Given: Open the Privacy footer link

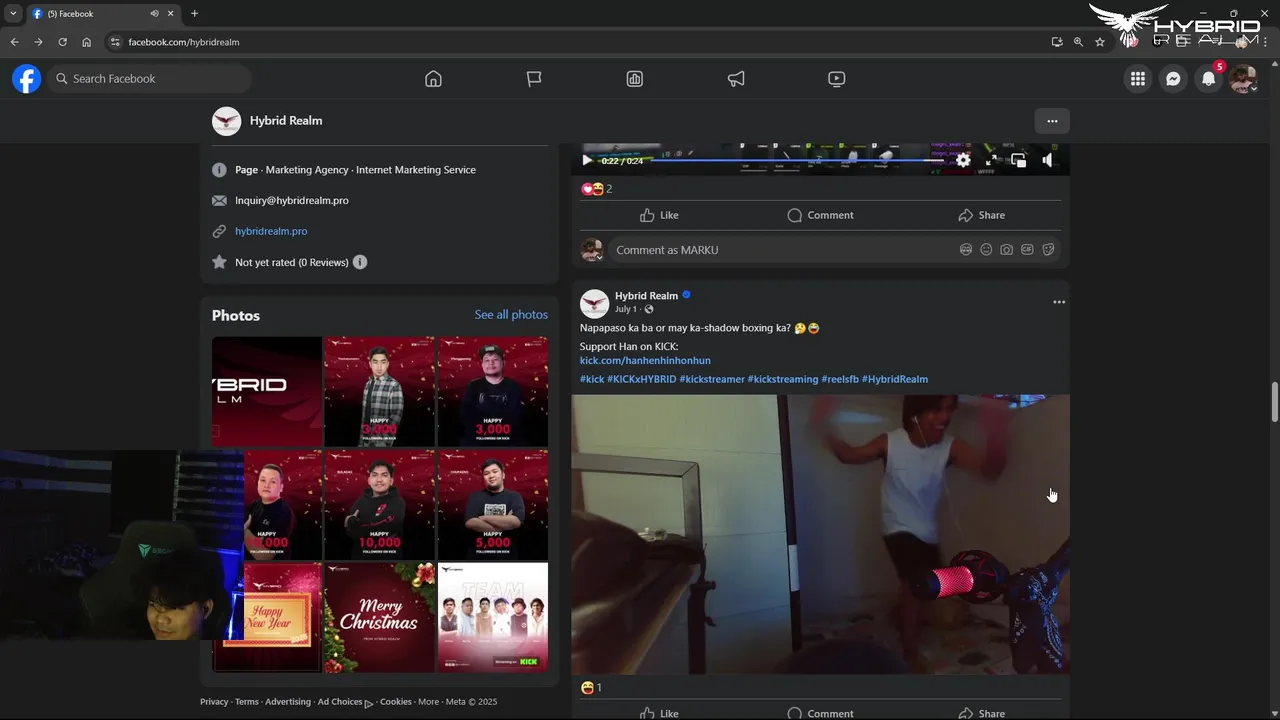Looking at the screenshot, I should click(214, 702).
